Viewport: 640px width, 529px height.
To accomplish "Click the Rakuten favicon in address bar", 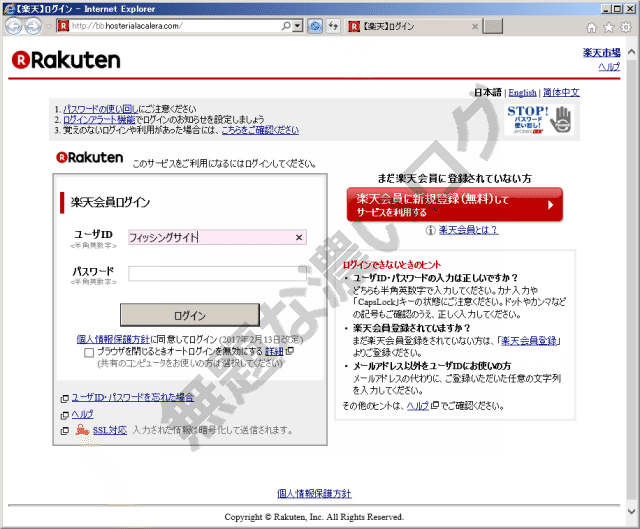I will tap(64, 26).
